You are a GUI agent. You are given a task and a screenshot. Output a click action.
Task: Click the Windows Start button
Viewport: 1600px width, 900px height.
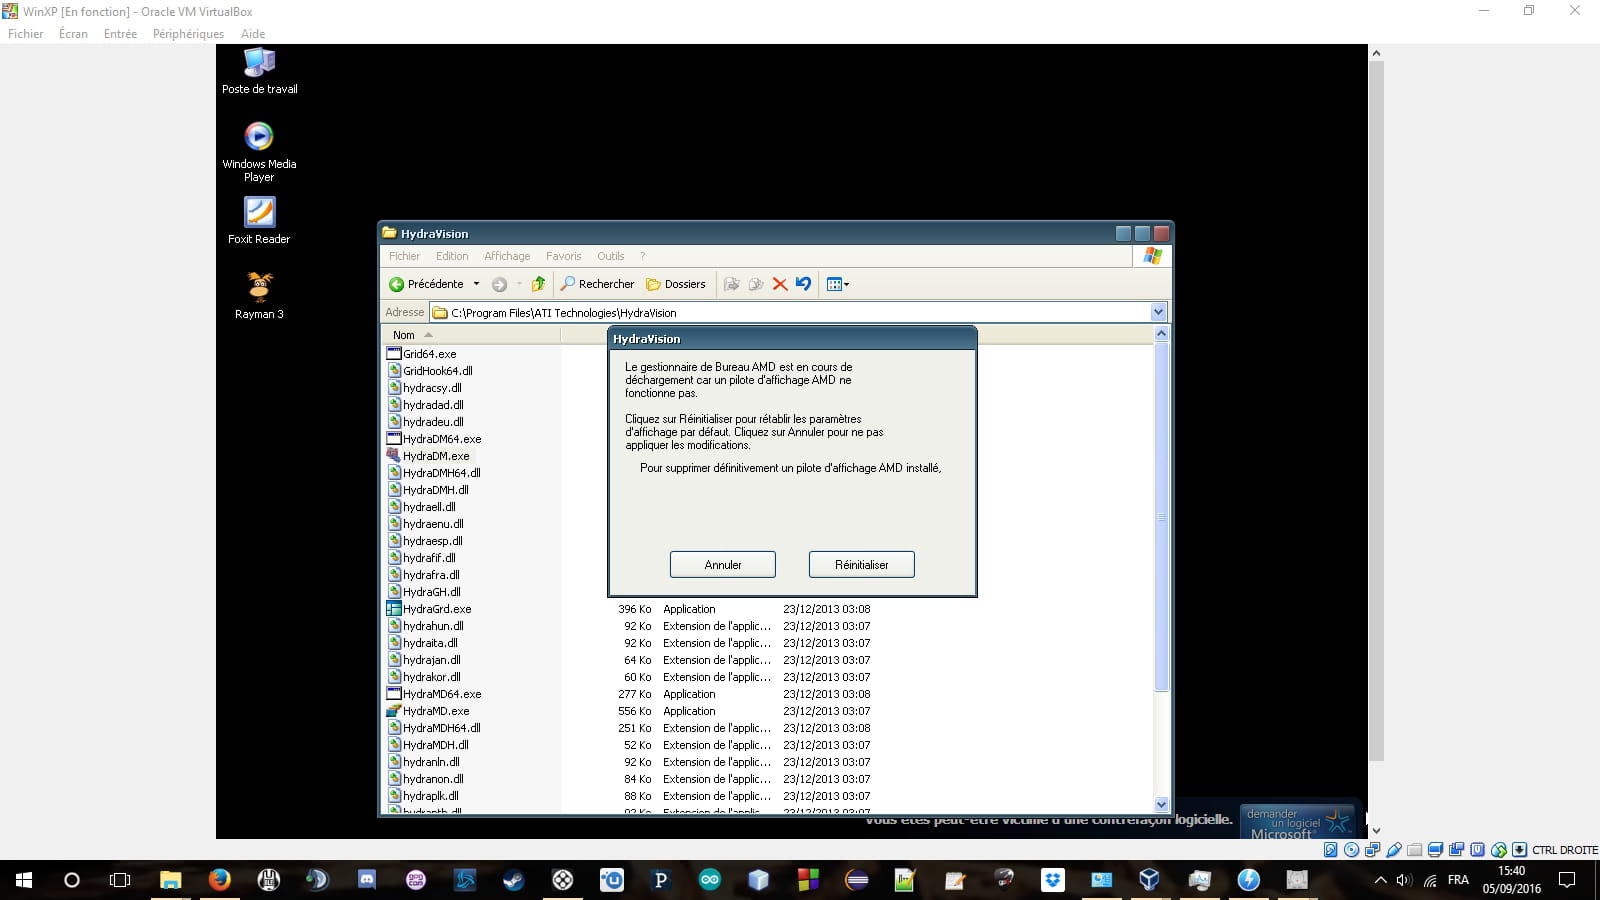pyautogui.click(x=24, y=880)
